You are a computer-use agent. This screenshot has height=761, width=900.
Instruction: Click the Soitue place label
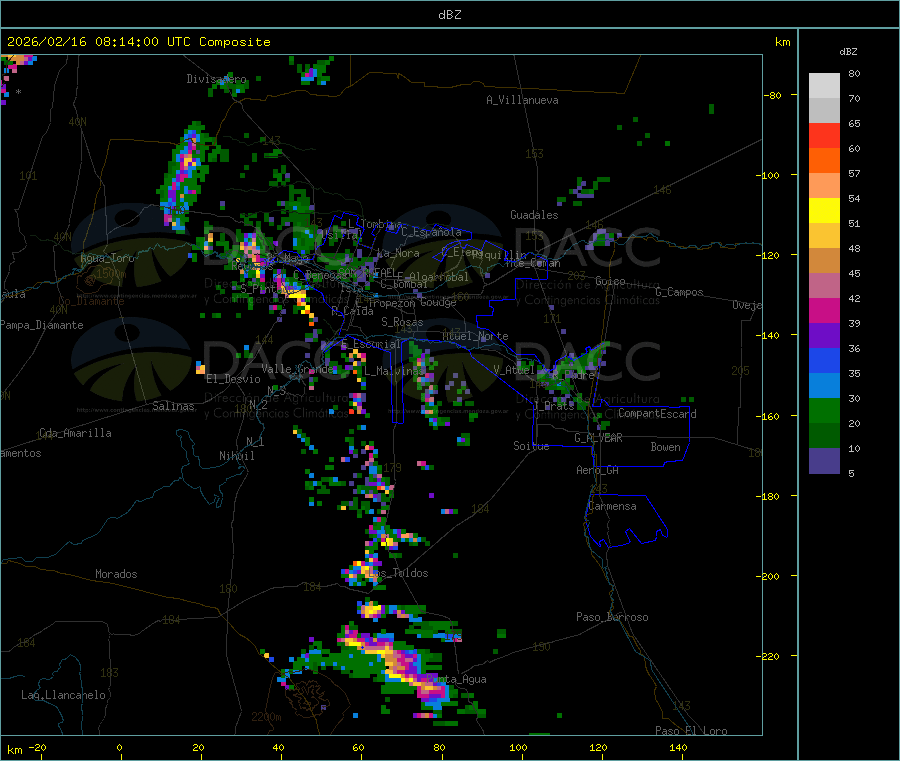coord(531,446)
